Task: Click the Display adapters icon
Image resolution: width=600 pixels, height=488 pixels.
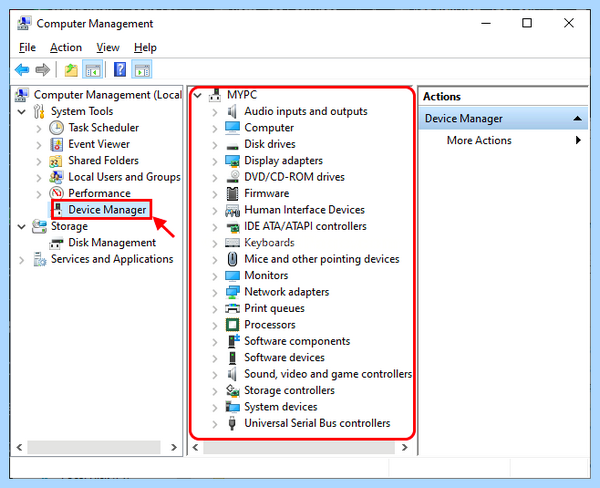Action: pyautogui.click(x=232, y=161)
